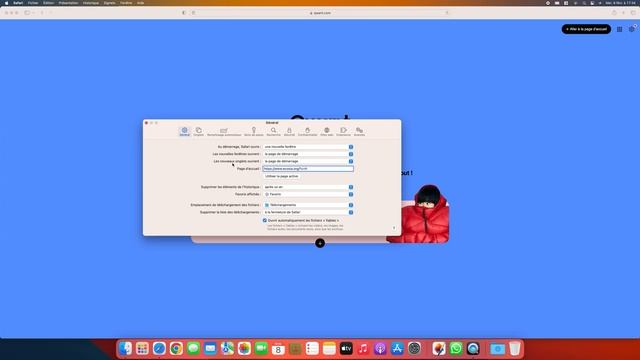Open Music from the dock
This screenshot has height=360, width=640.
363,349
